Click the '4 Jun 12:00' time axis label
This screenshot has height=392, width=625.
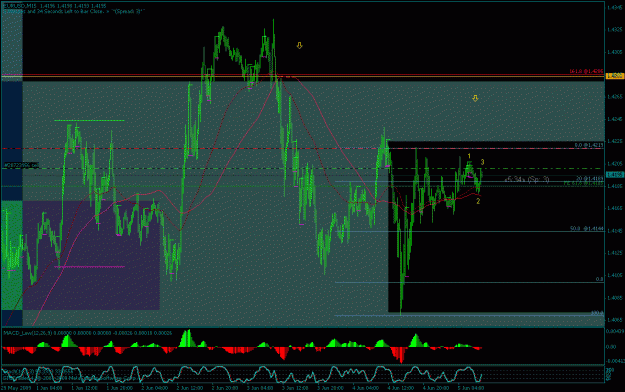[400, 388]
